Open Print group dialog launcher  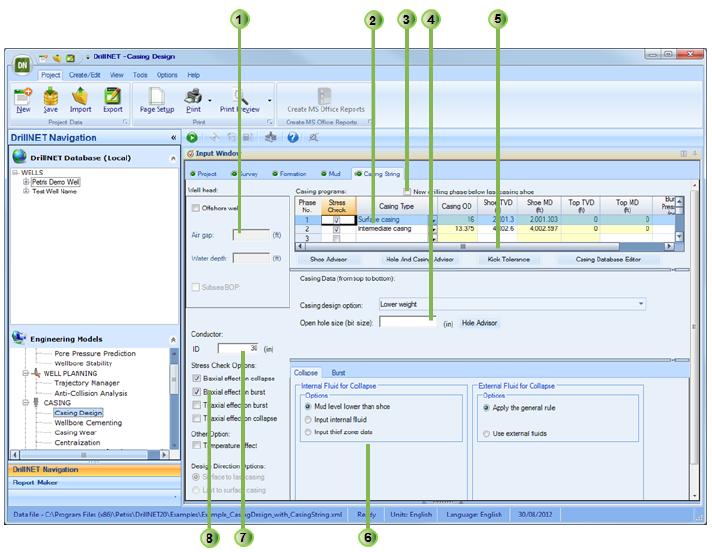point(270,122)
